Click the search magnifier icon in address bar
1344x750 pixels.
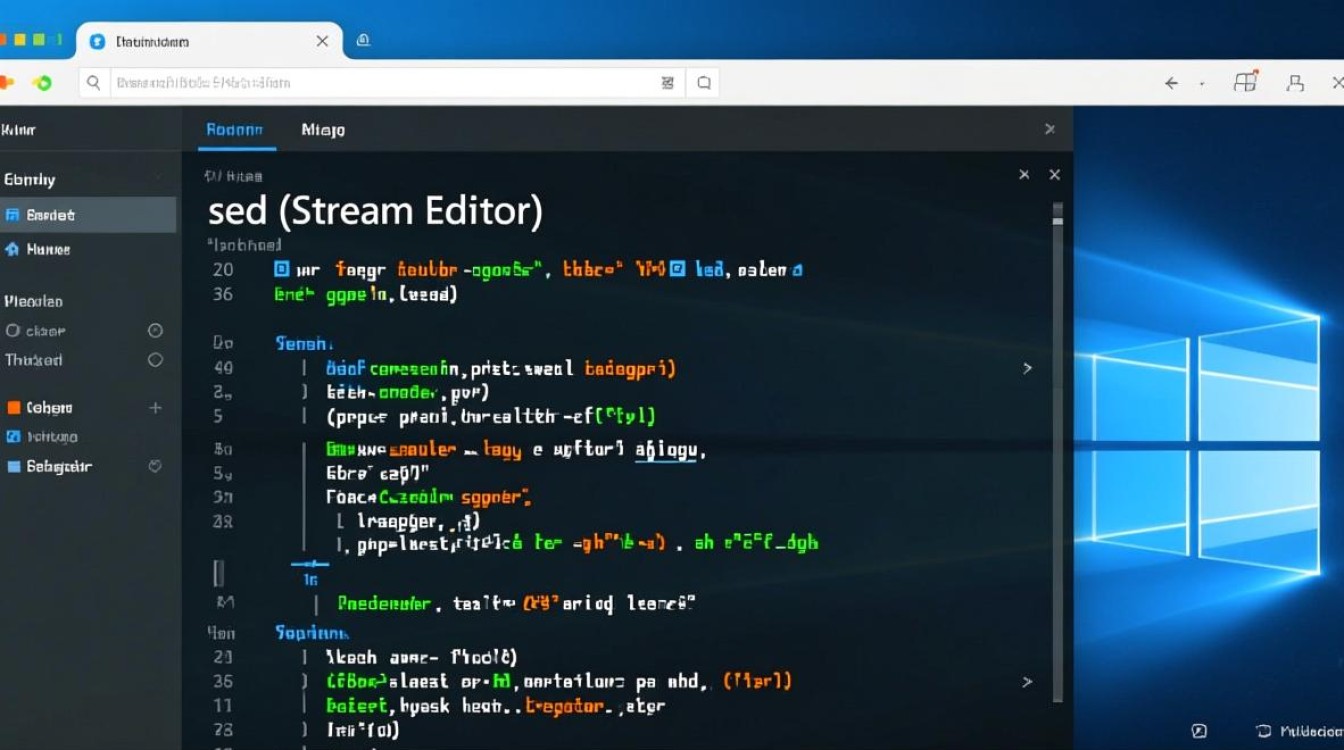click(x=93, y=83)
